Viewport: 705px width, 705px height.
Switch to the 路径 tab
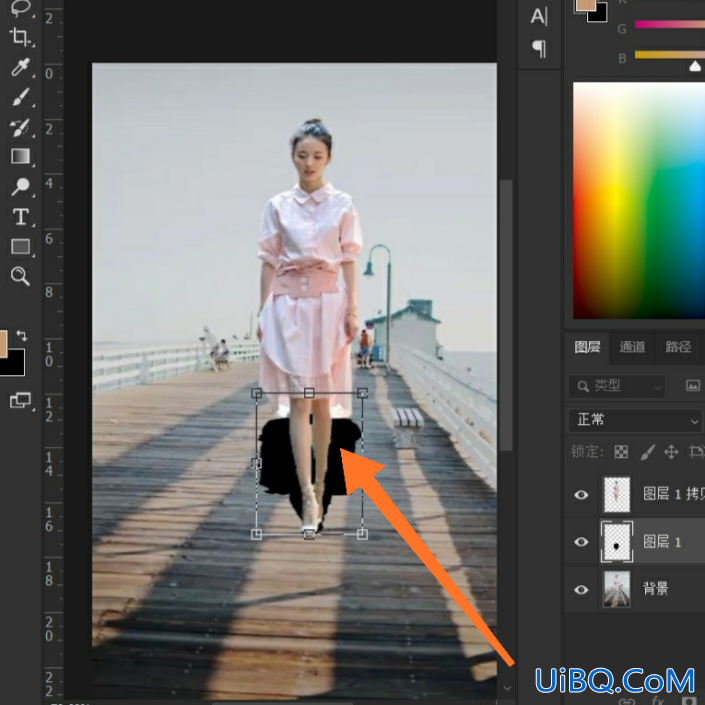point(678,347)
